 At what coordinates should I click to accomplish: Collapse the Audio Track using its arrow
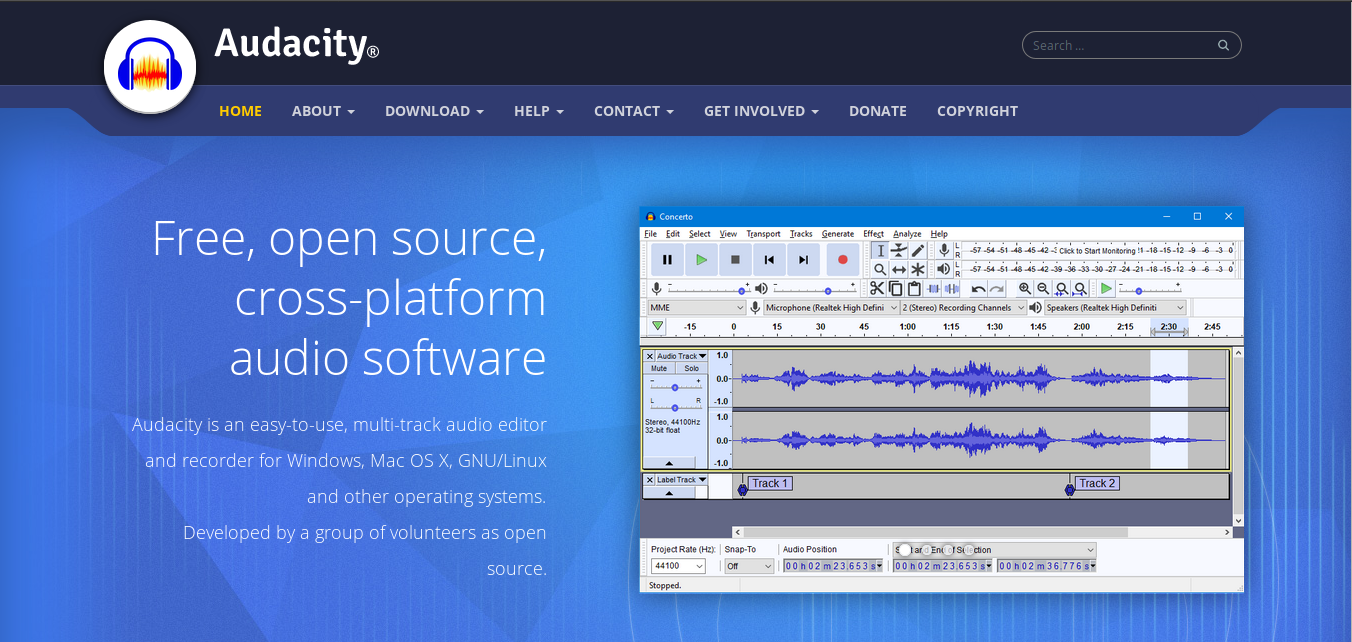(669, 463)
